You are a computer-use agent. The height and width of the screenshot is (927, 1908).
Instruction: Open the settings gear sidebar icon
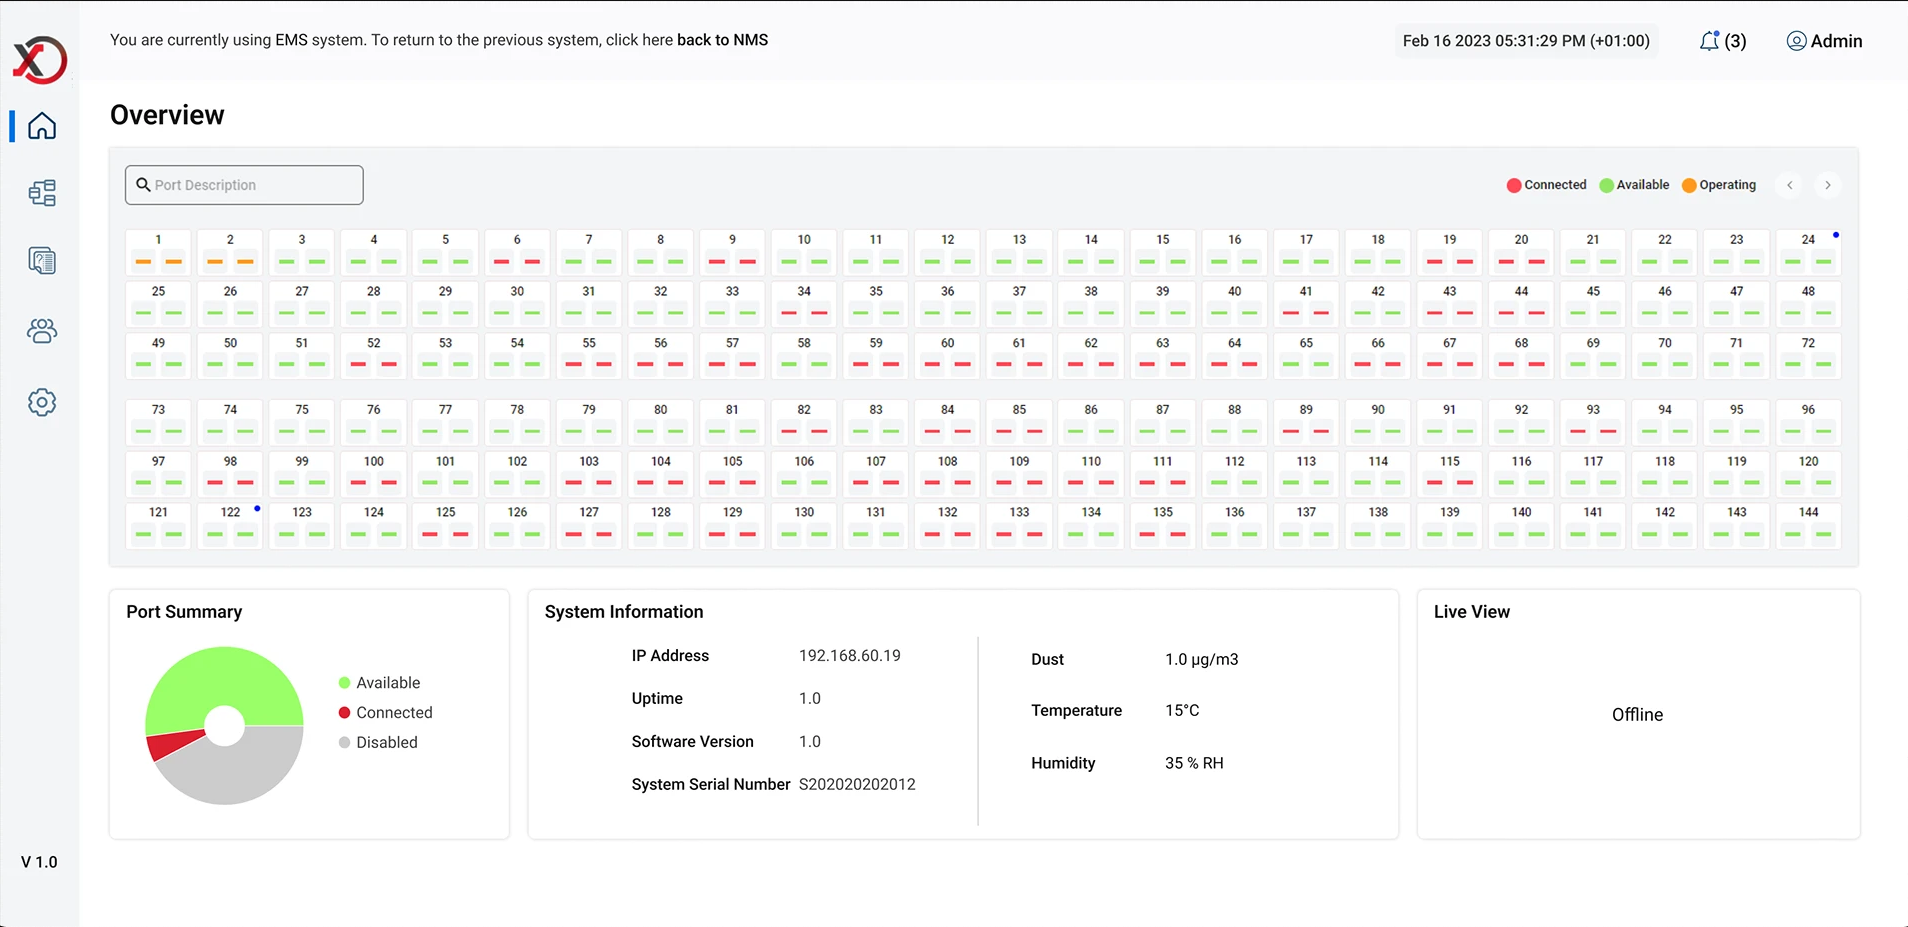[x=42, y=402]
